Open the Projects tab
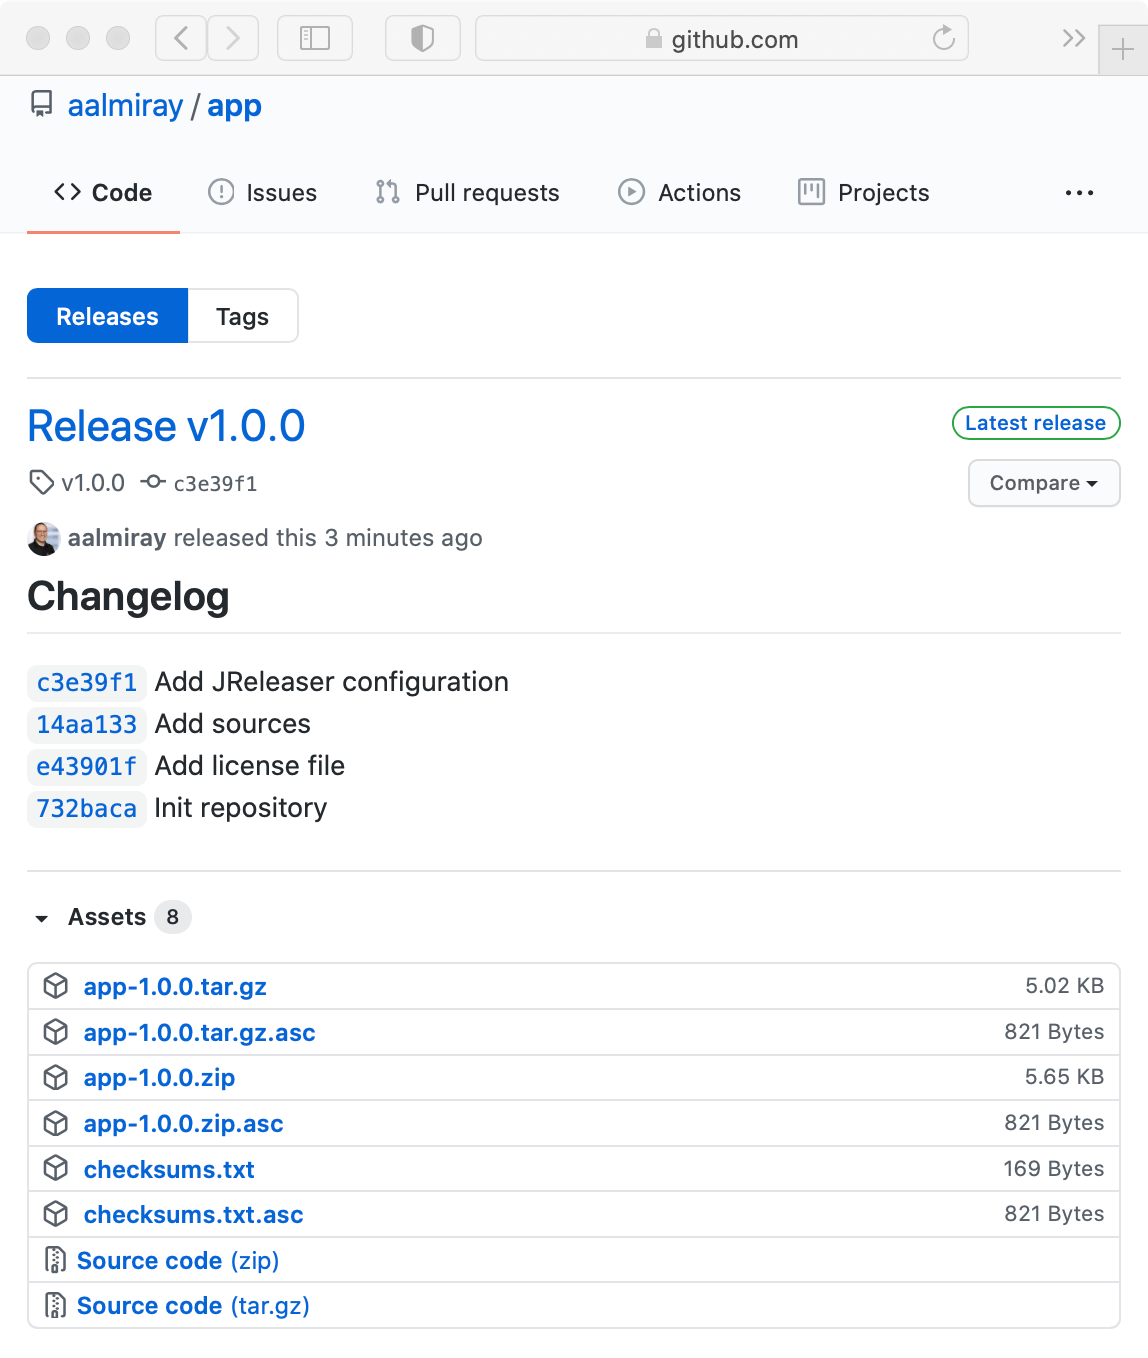The image size is (1148, 1358). (864, 192)
